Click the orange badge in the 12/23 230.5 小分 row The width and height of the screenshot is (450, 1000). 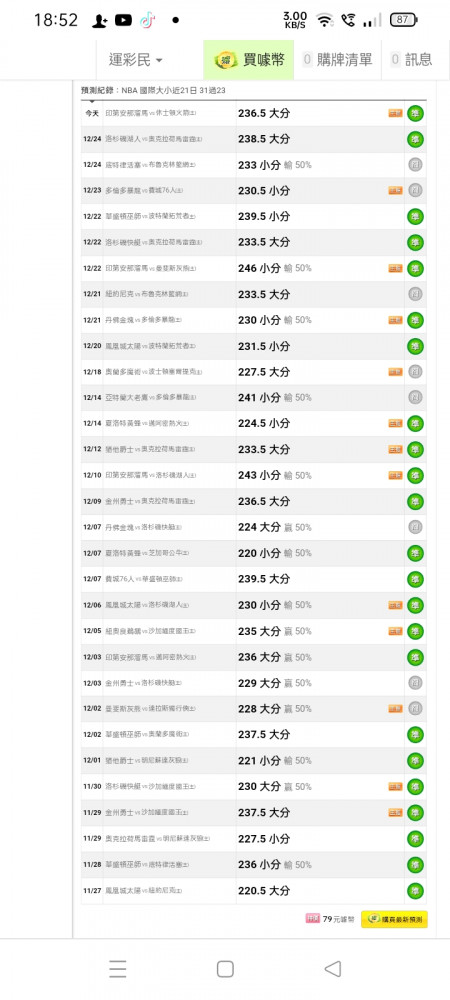395,191
